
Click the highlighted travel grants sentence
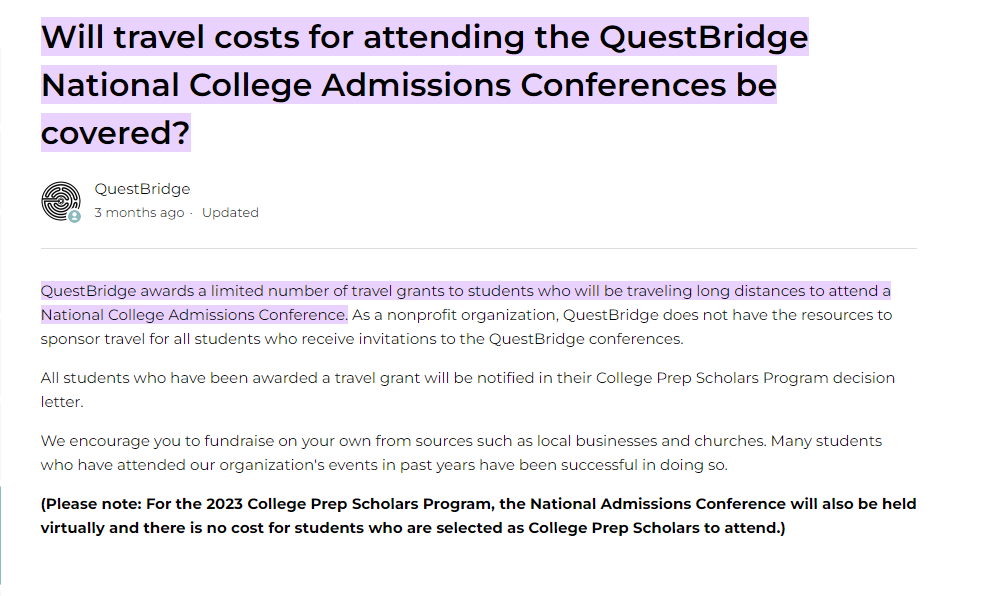click(x=465, y=303)
